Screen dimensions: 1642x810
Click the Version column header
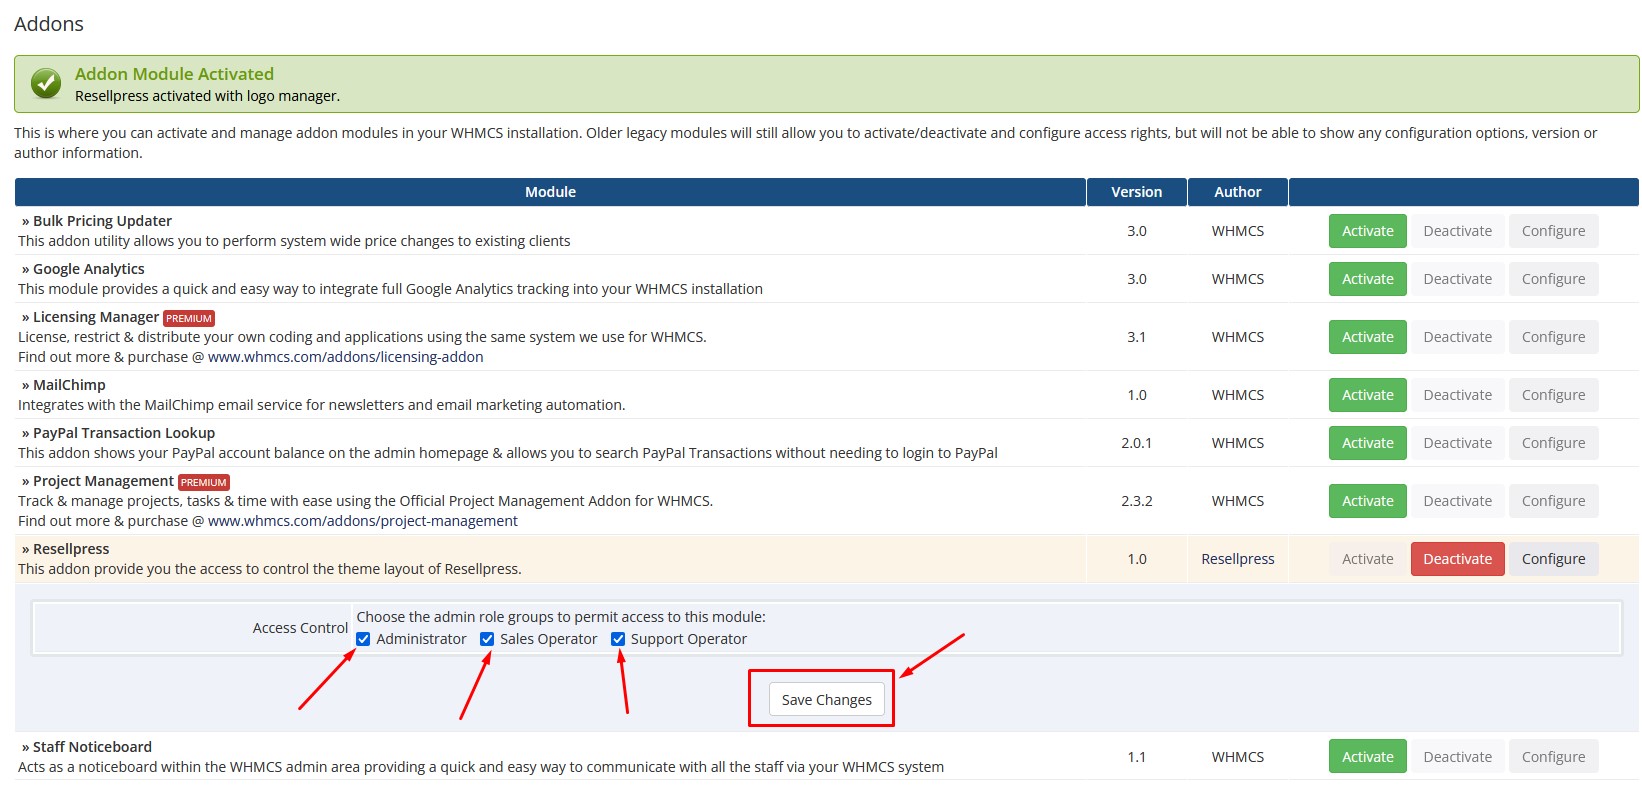point(1136,192)
